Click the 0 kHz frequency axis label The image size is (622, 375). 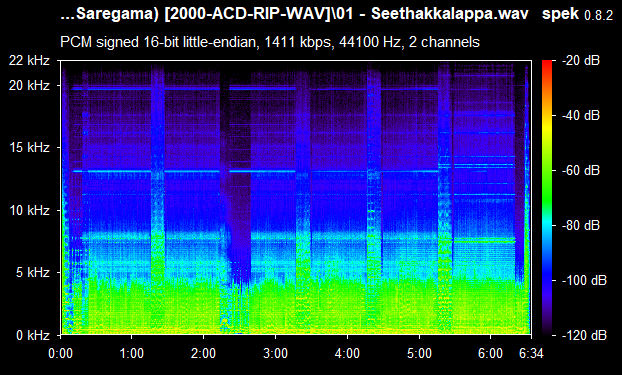coord(33,335)
